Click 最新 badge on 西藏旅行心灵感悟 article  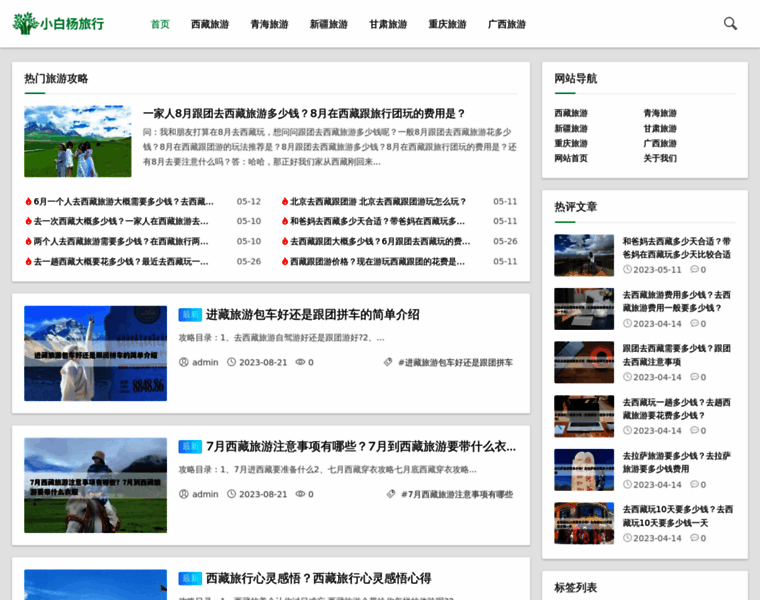(x=190, y=578)
